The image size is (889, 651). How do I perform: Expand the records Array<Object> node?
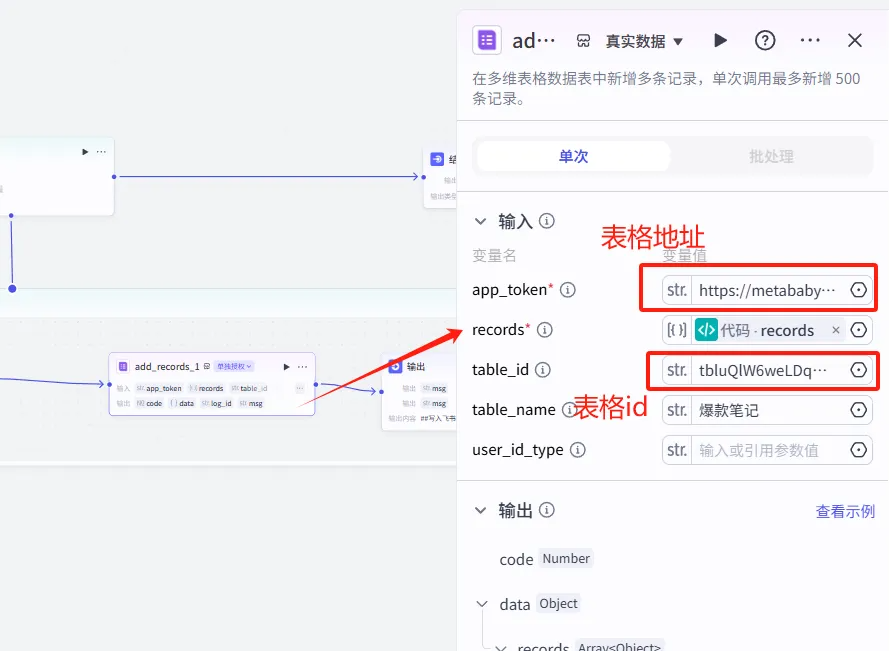pyautogui.click(x=501, y=647)
